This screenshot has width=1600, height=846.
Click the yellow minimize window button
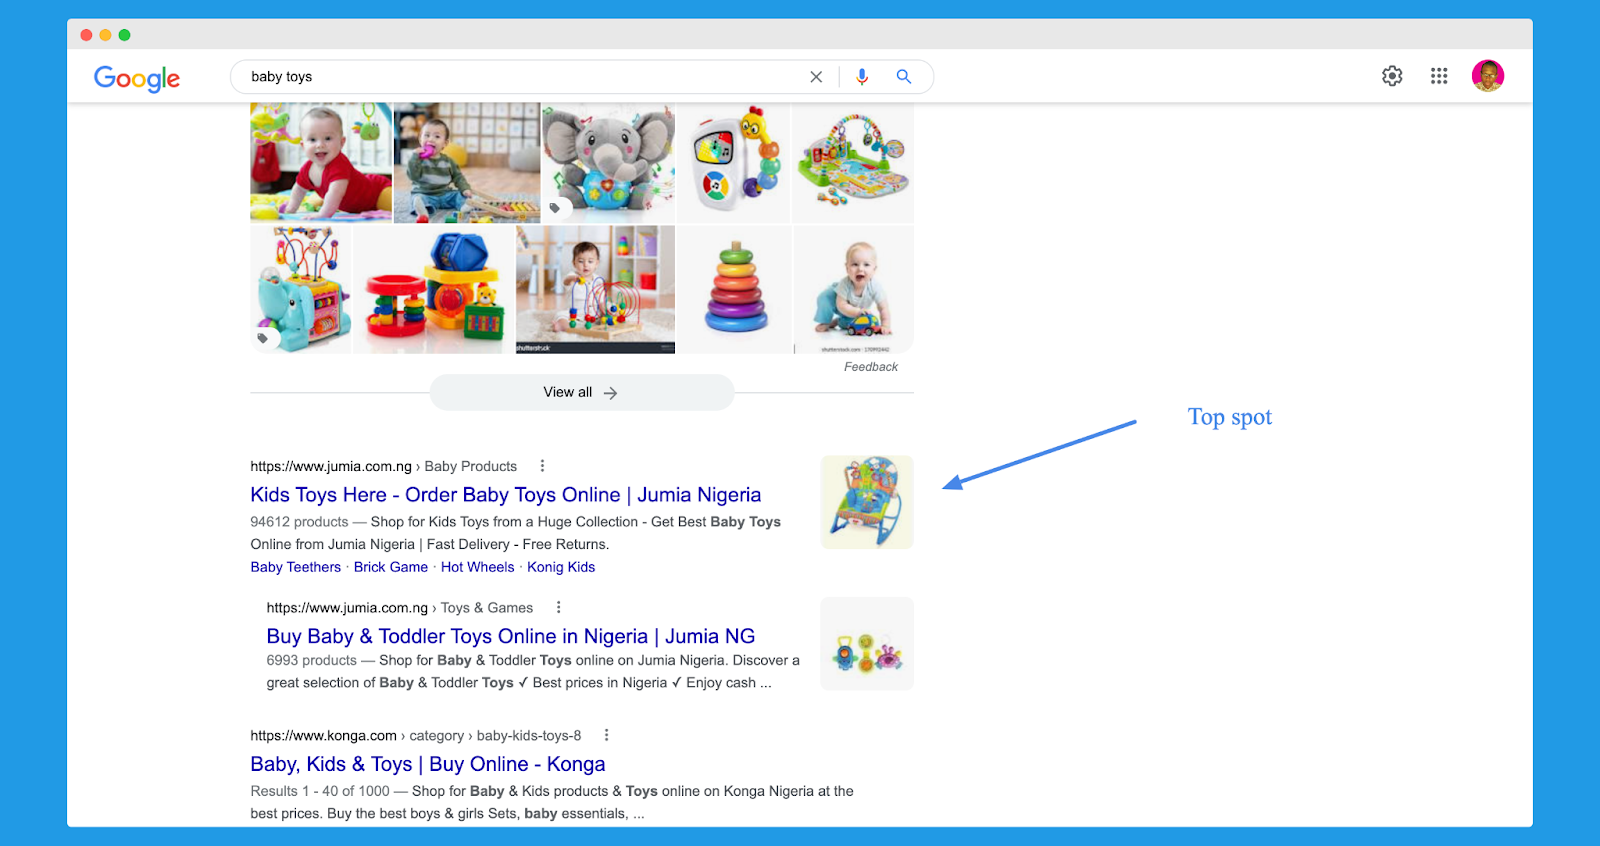point(105,35)
